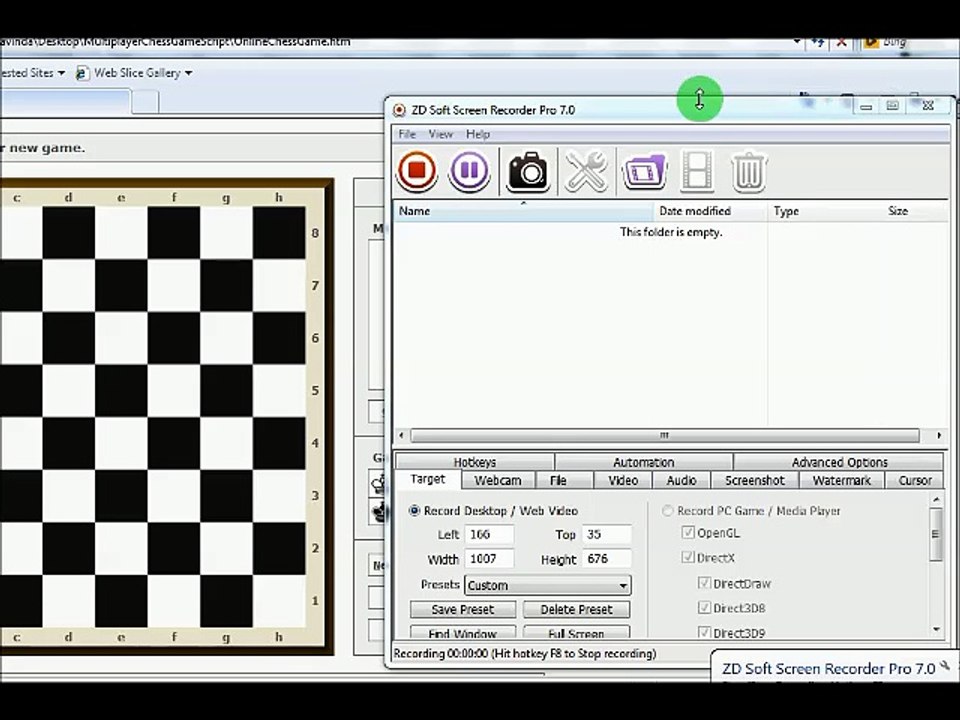
Task: Open the Presets Custom dropdown
Action: pos(547,585)
